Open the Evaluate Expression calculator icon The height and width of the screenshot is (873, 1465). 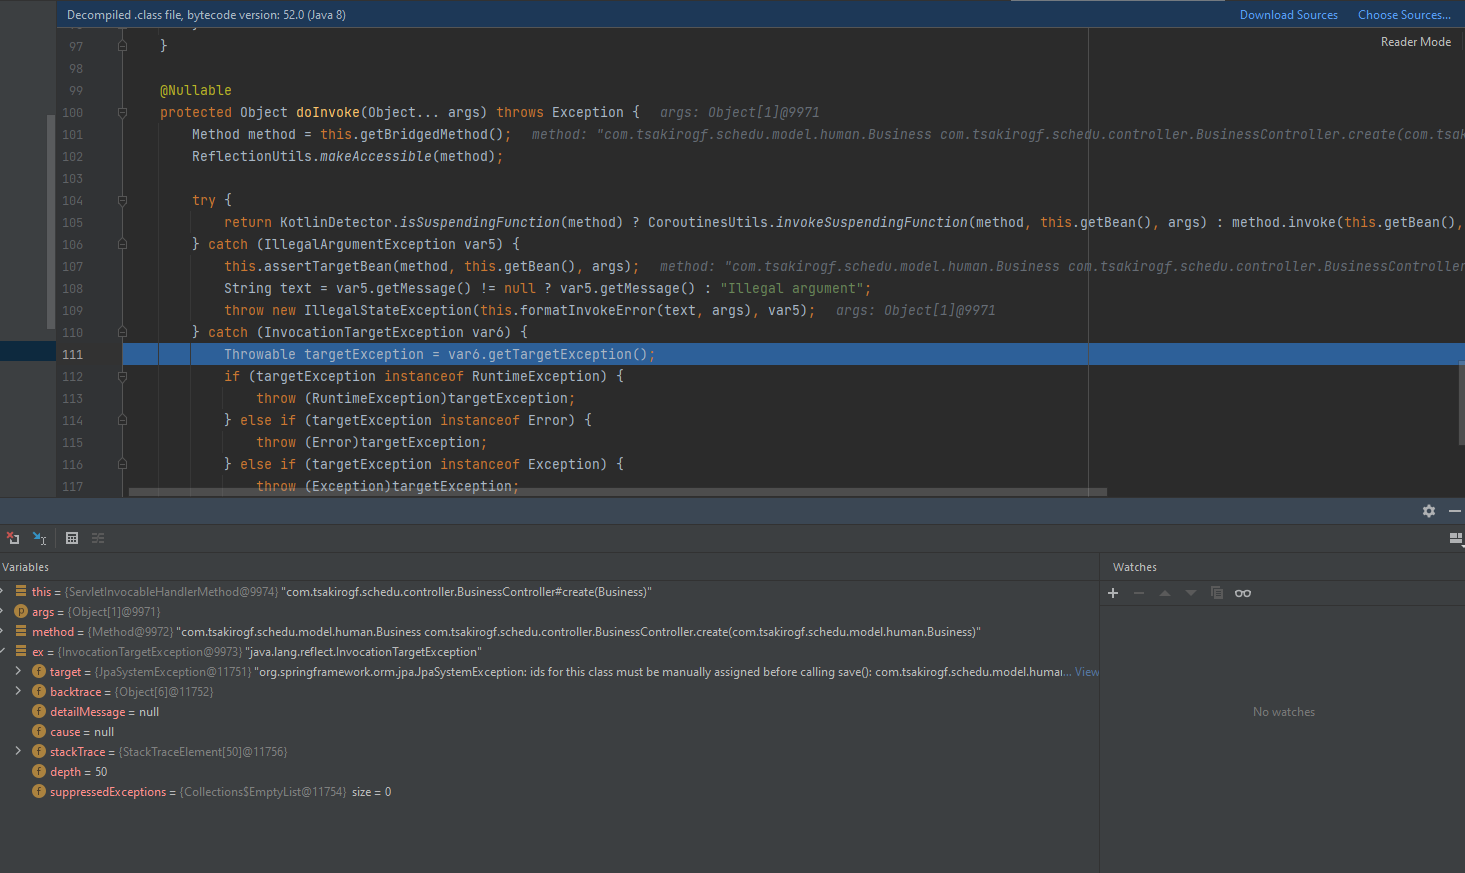(72, 538)
